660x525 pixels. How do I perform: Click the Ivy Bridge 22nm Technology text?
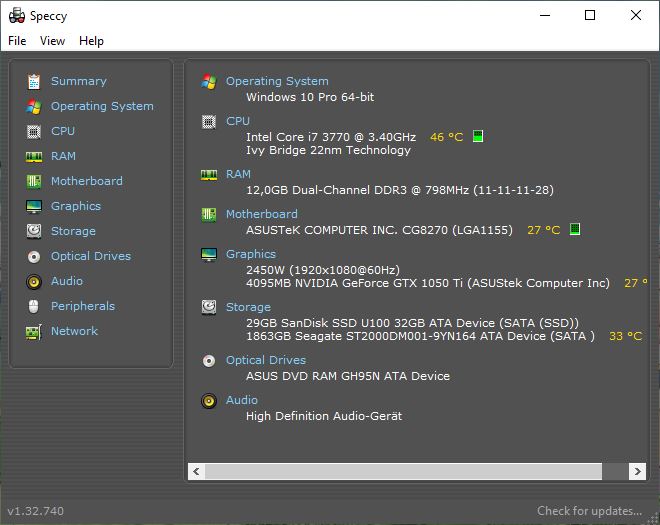coord(328,150)
